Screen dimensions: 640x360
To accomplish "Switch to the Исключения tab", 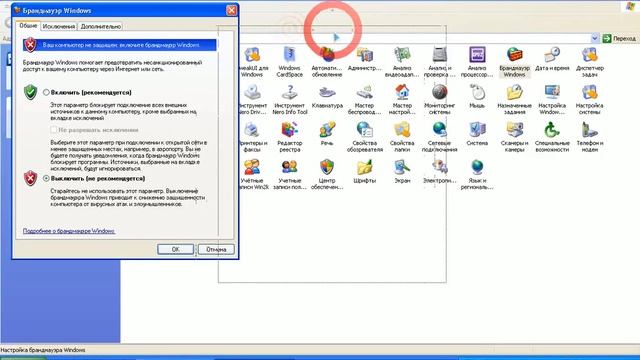I will (59, 27).
